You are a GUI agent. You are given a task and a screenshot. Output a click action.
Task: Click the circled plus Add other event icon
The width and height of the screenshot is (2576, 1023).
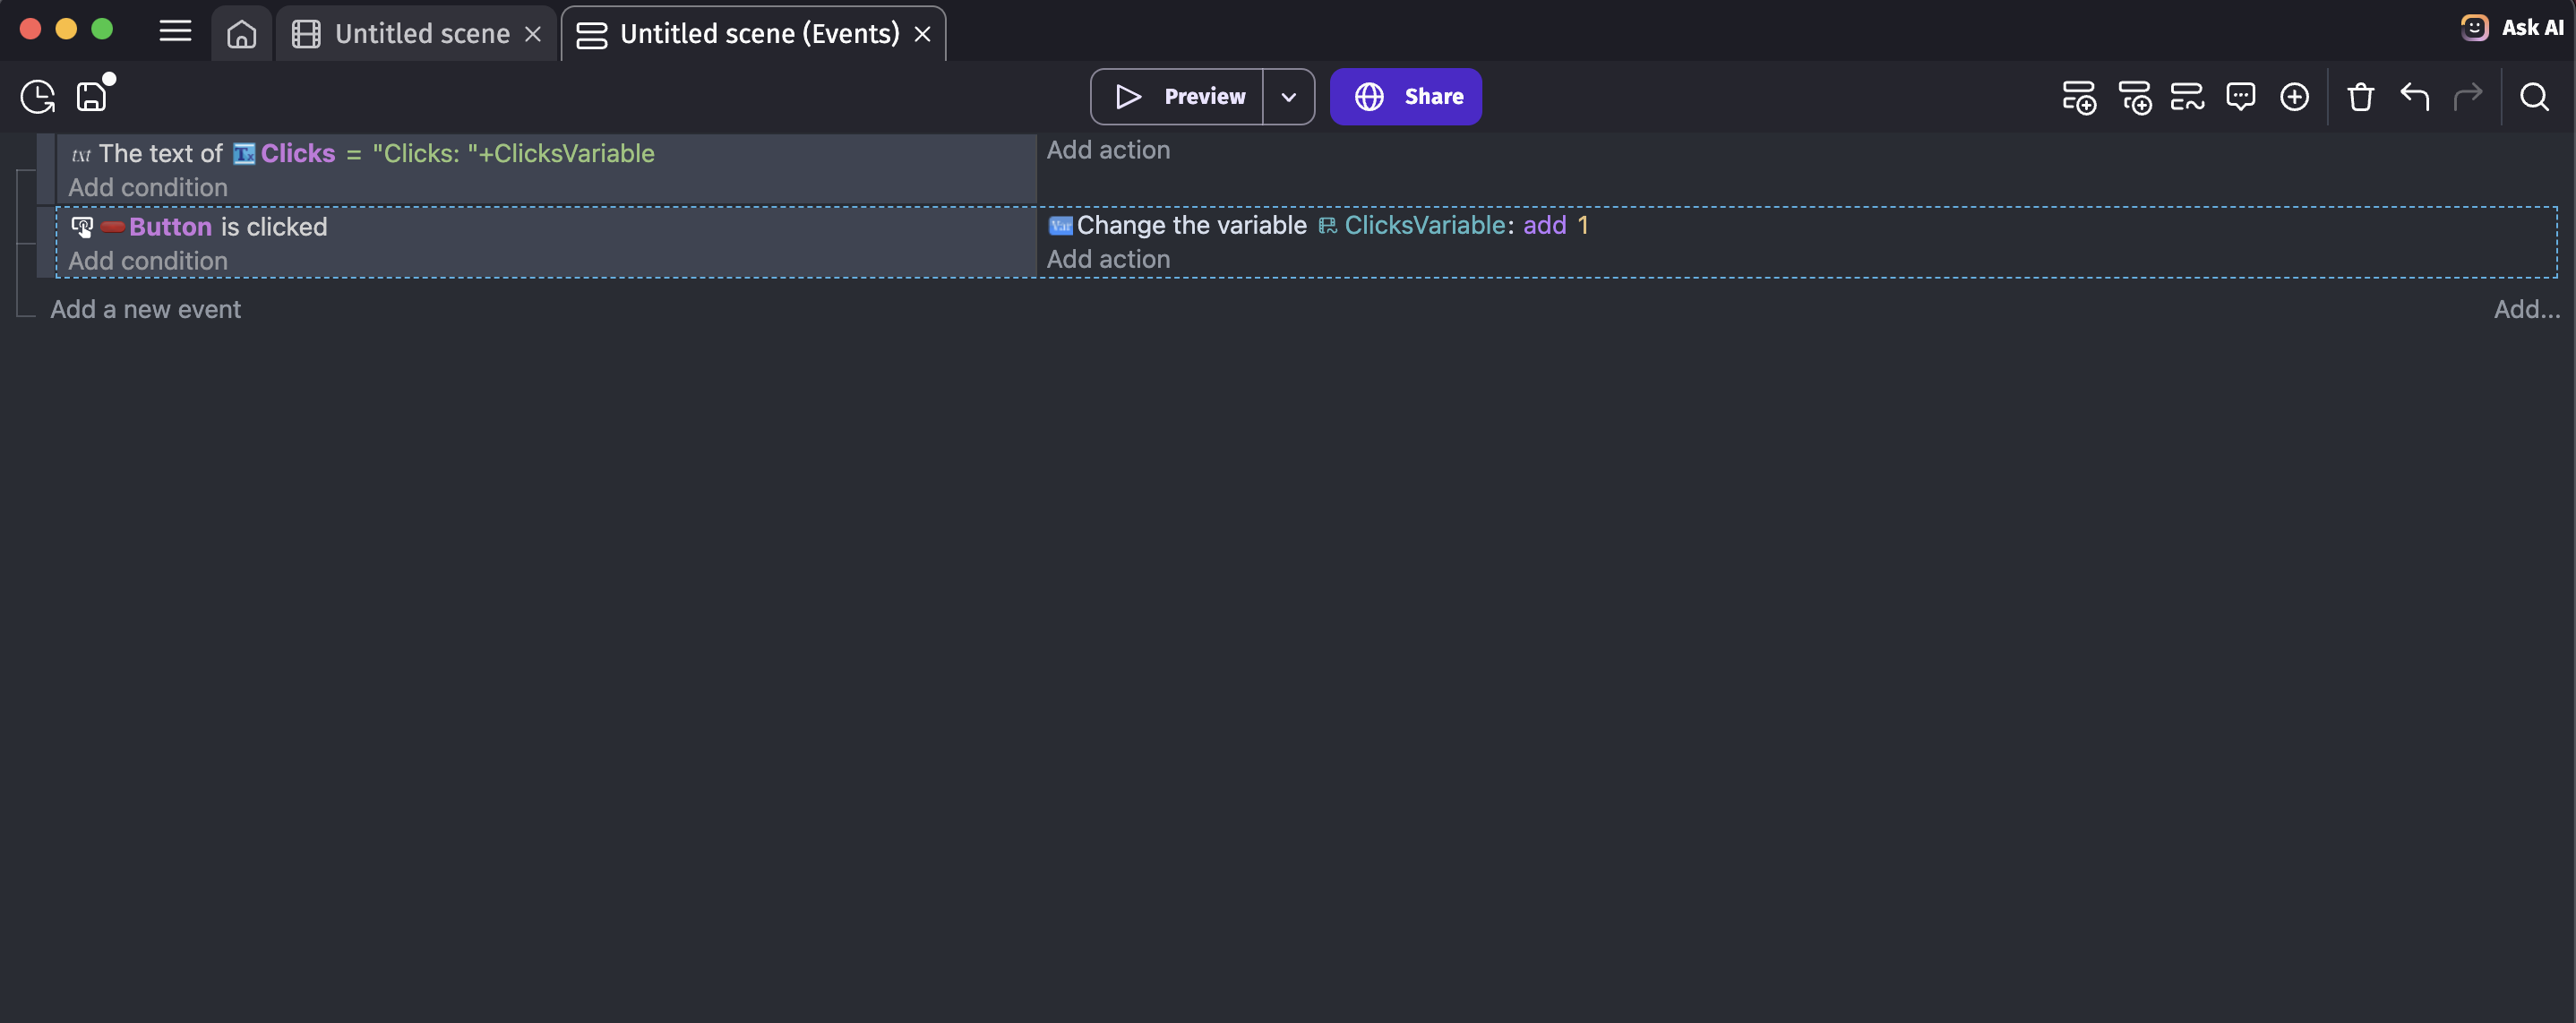[x=2294, y=97]
